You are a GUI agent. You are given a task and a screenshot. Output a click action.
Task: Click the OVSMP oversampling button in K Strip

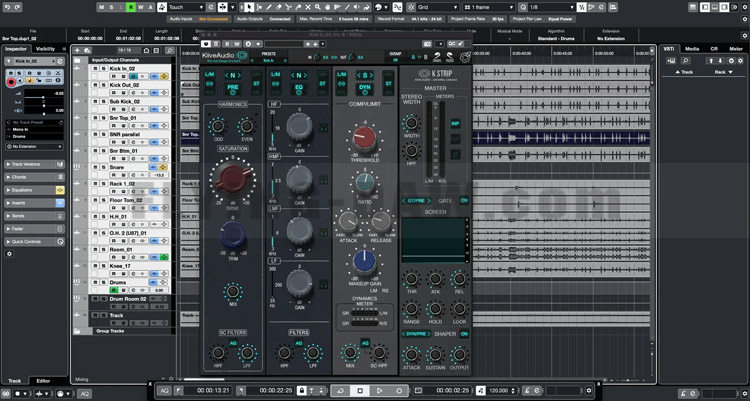pyautogui.click(x=395, y=57)
